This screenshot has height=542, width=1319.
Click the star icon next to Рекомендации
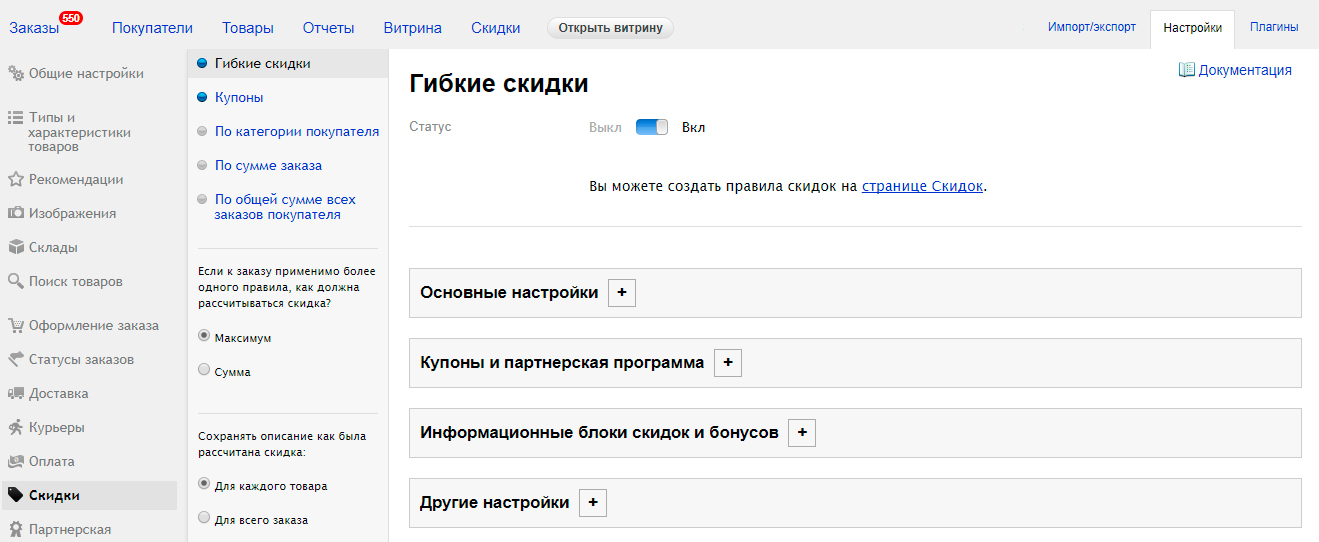click(x=16, y=180)
